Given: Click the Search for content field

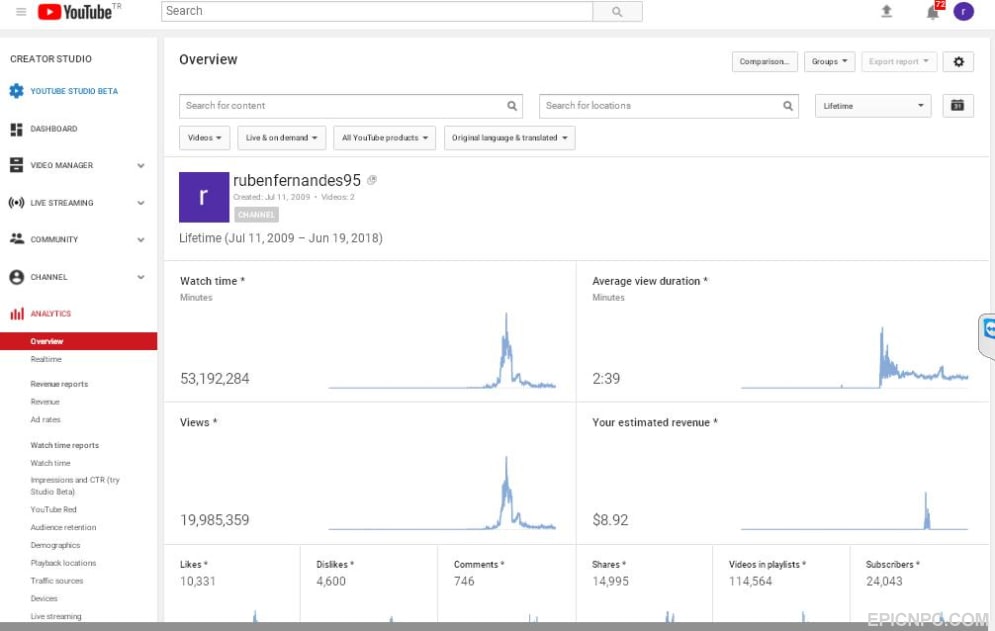Looking at the screenshot, I should click(351, 106).
